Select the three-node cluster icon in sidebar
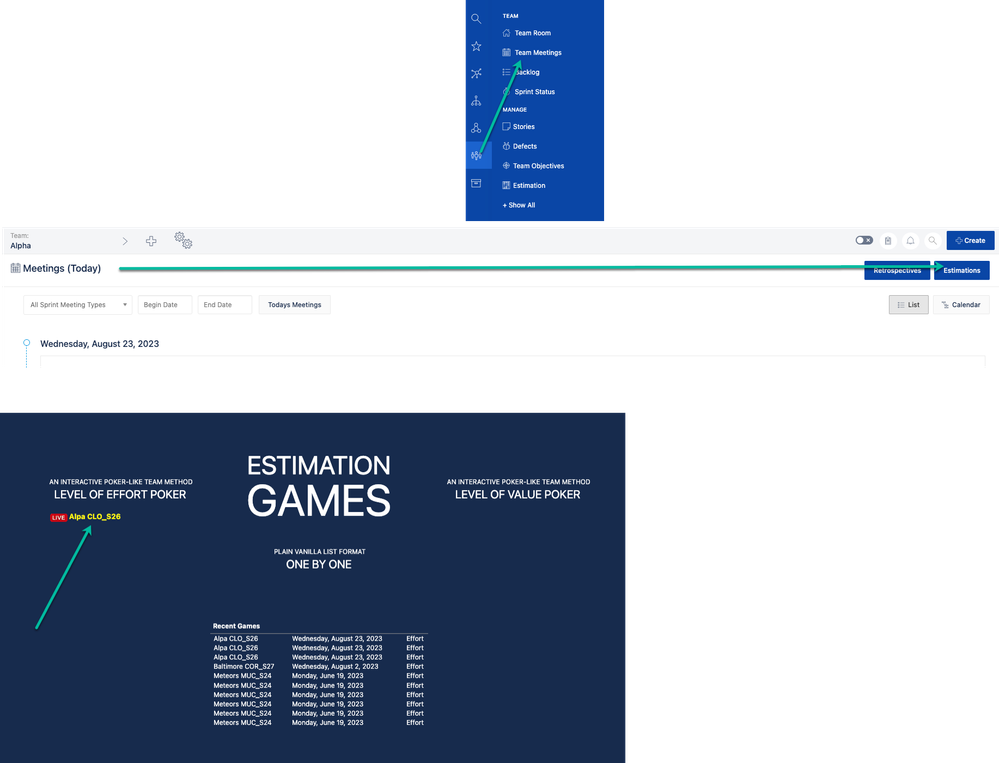 pos(476,128)
